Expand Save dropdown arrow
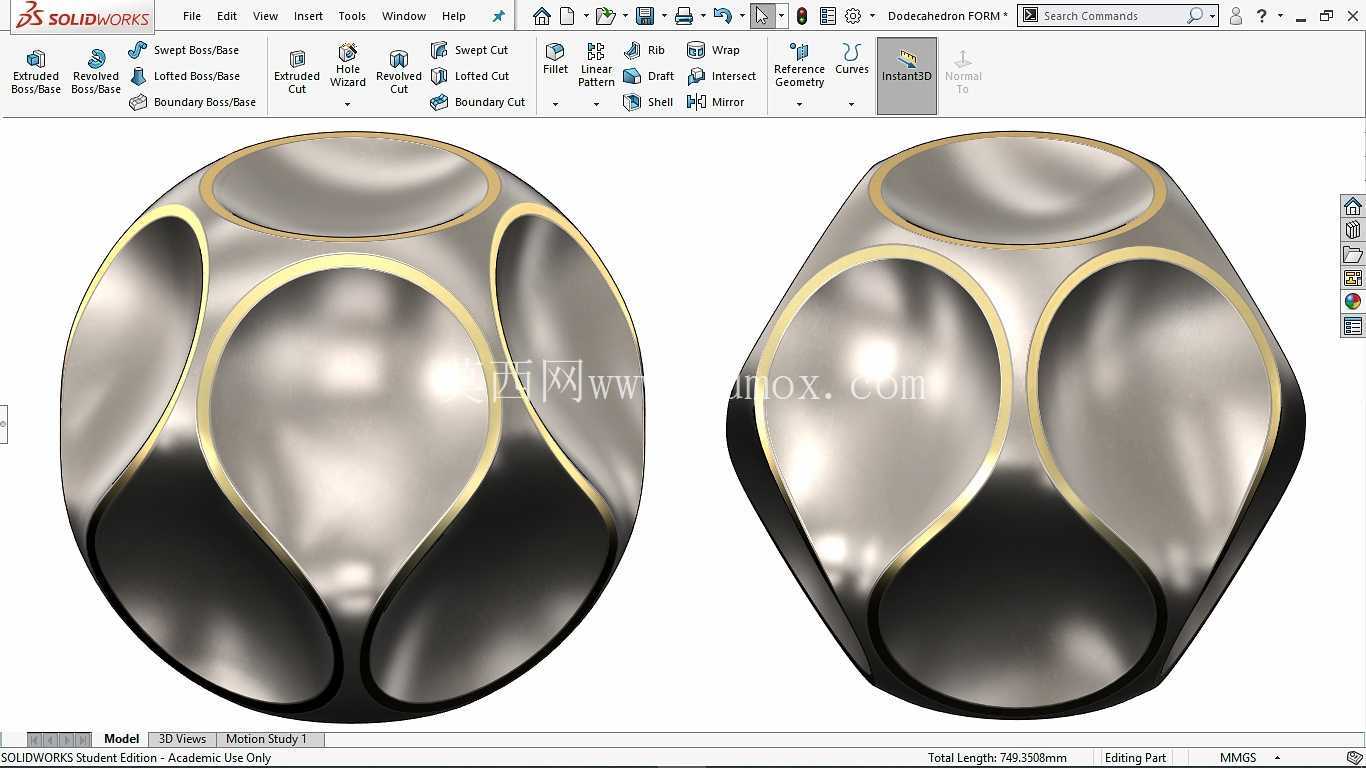Screen dimensions: 1366x768 coord(663,16)
